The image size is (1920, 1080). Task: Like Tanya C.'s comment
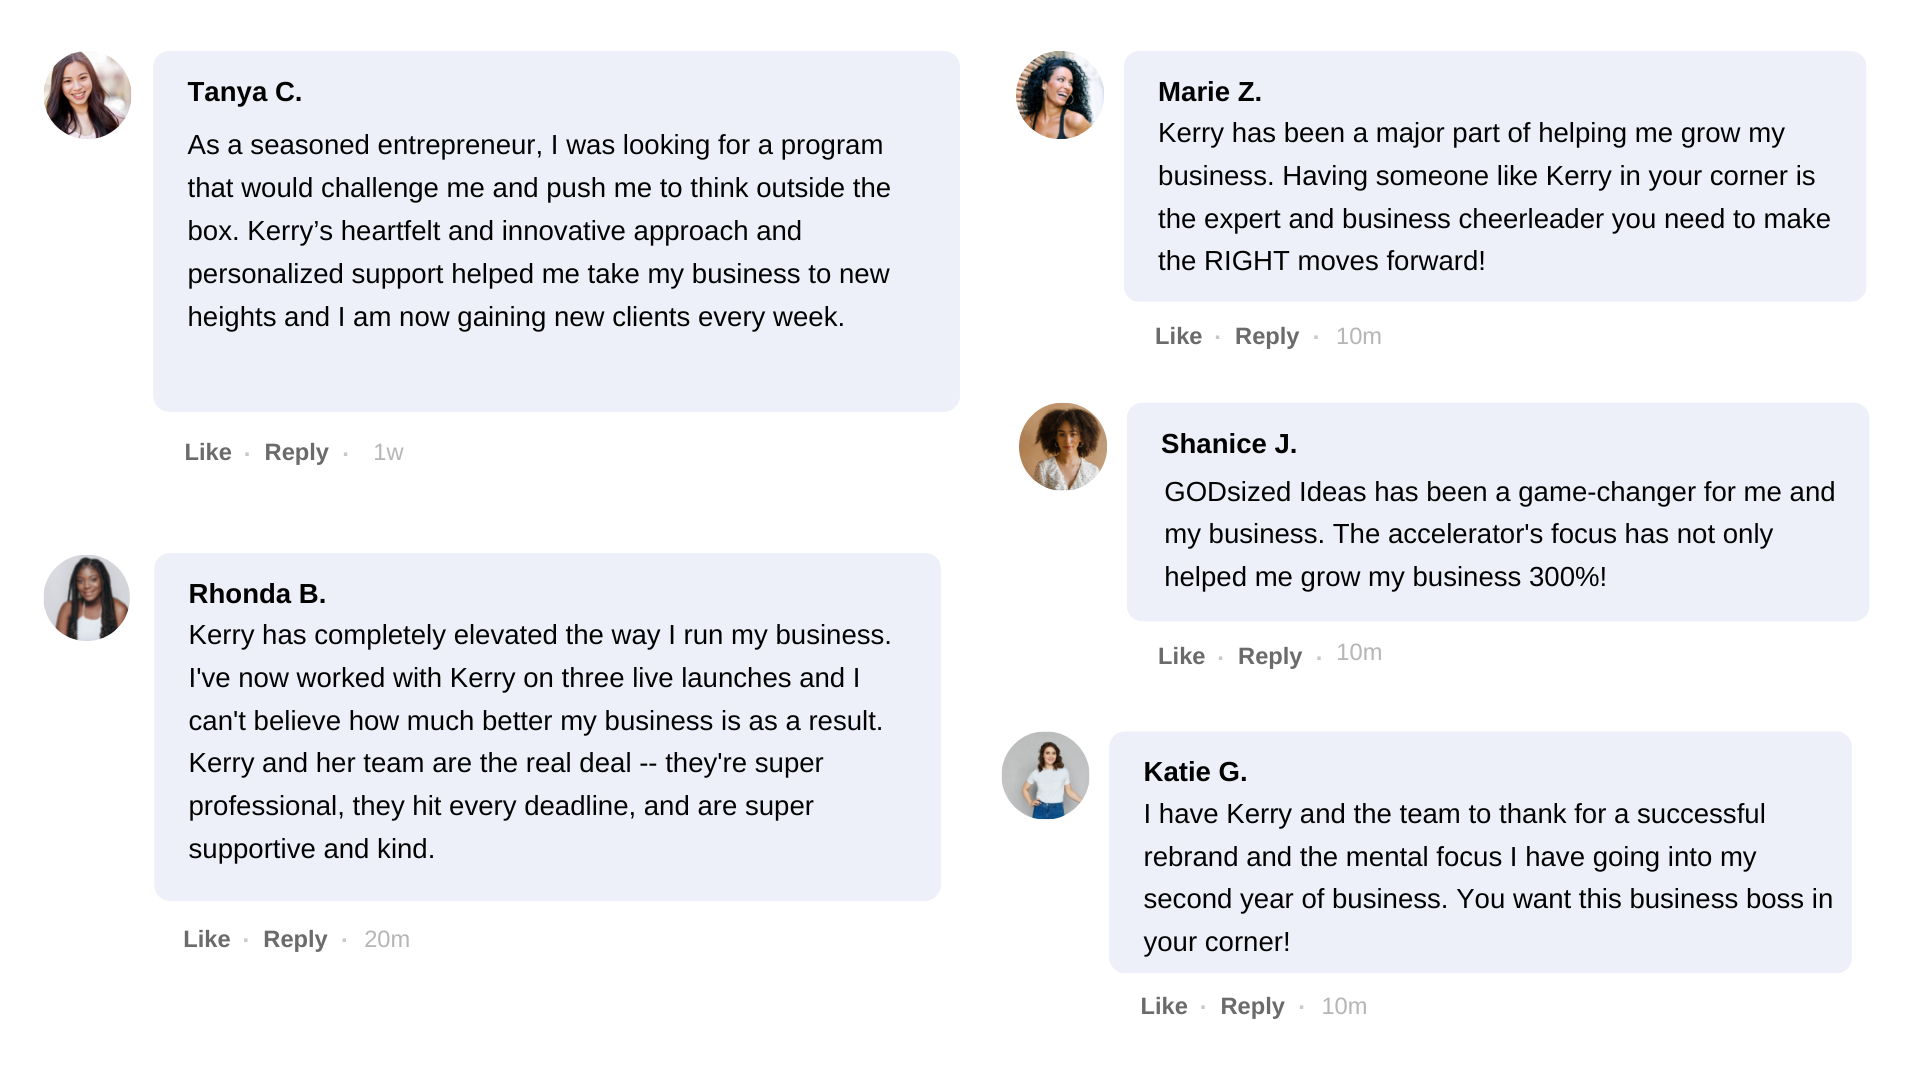point(208,452)
